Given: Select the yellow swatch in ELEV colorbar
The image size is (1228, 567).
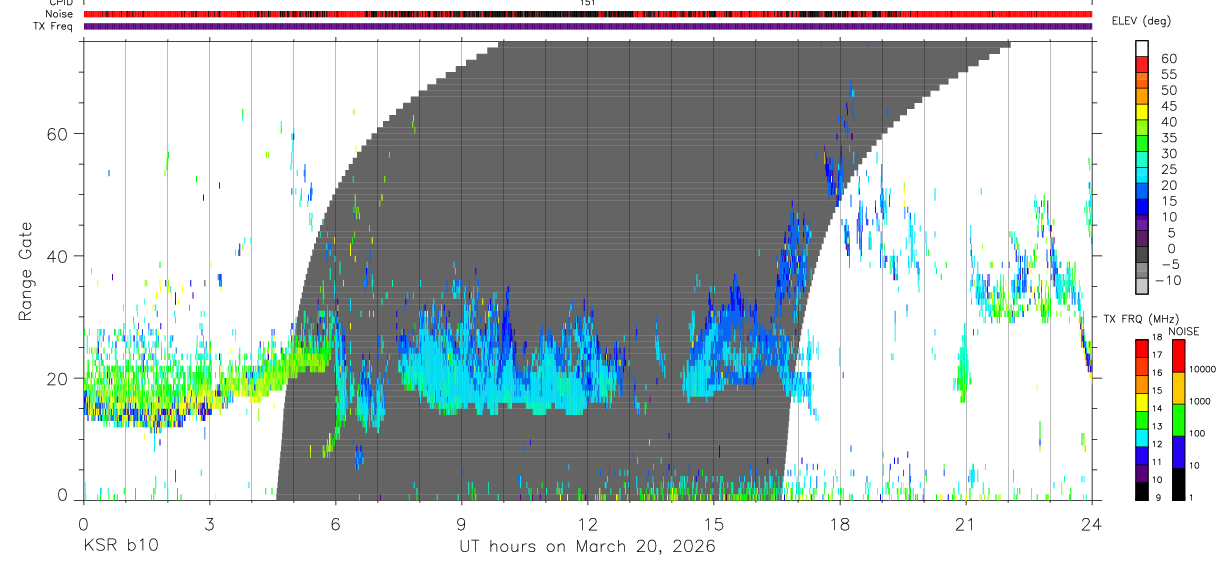Looking at the screenshot, I should 1142,111.
